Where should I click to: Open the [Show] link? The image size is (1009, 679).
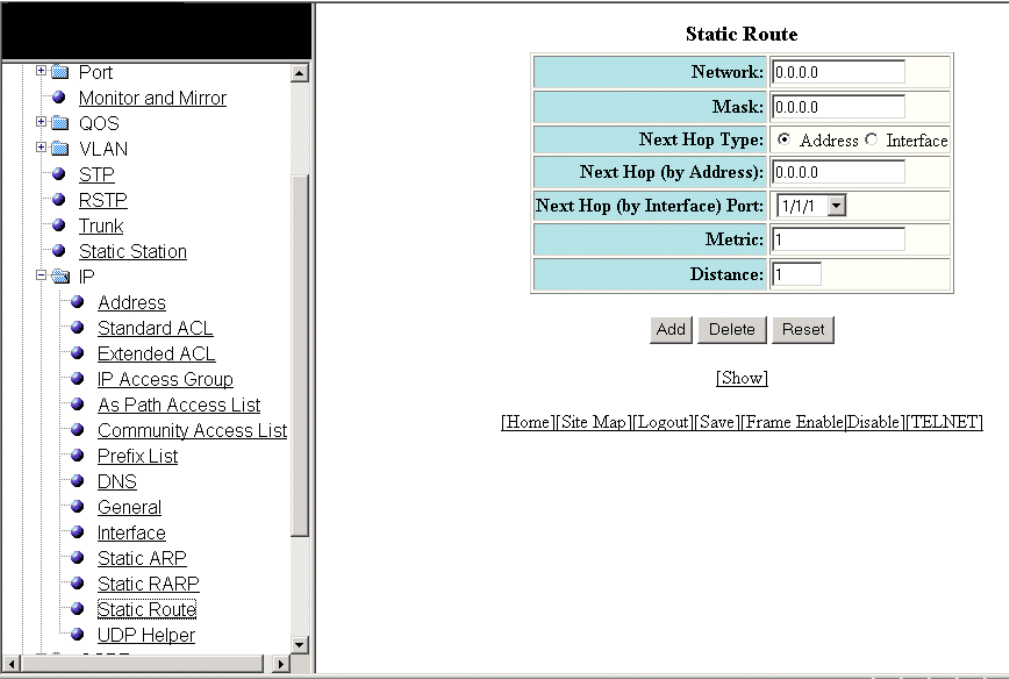click(742, 378)
